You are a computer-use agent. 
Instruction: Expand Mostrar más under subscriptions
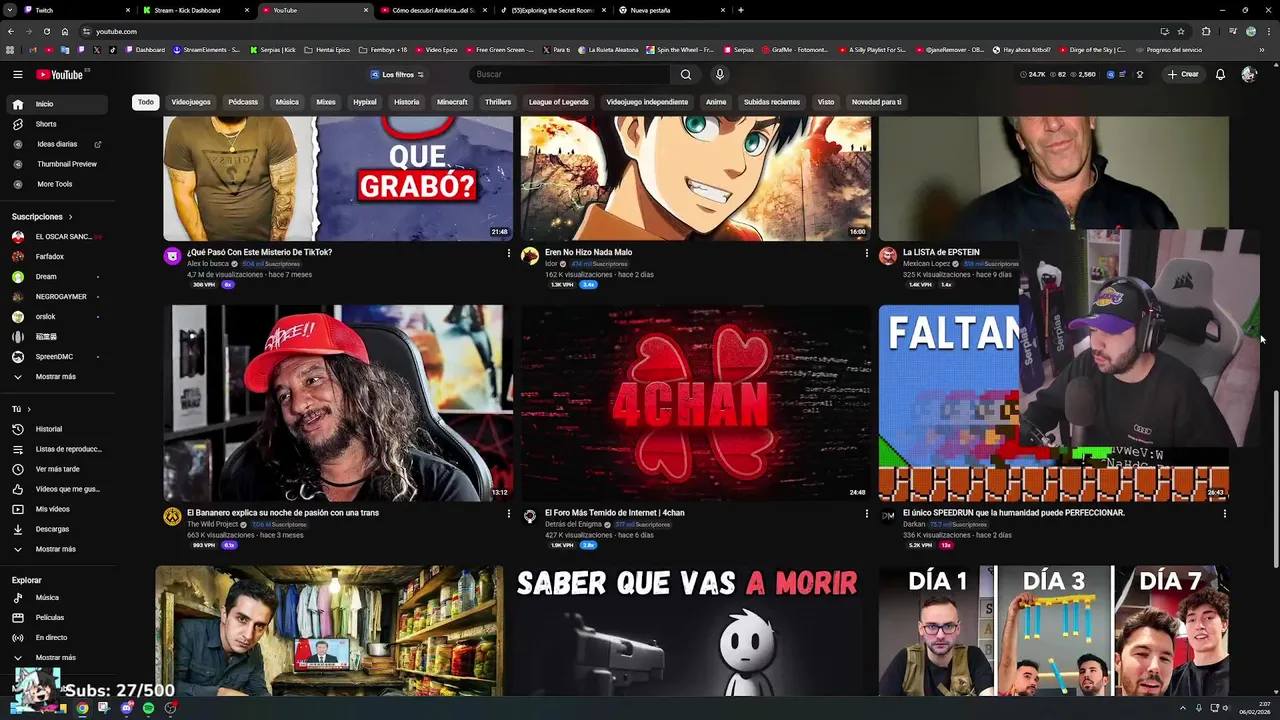click(x=58, y=377)
